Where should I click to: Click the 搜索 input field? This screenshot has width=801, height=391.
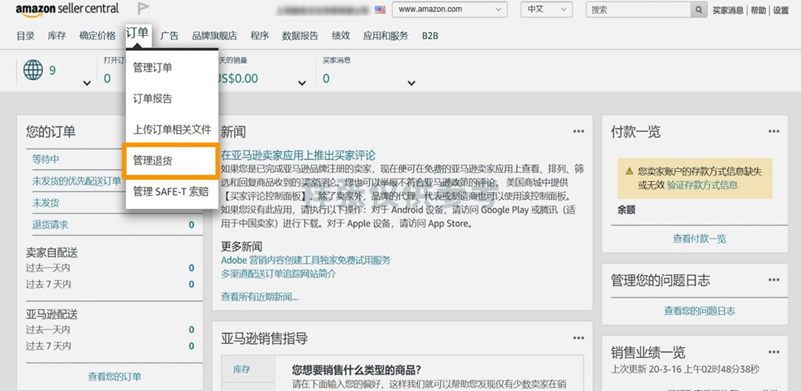[639, 9]
